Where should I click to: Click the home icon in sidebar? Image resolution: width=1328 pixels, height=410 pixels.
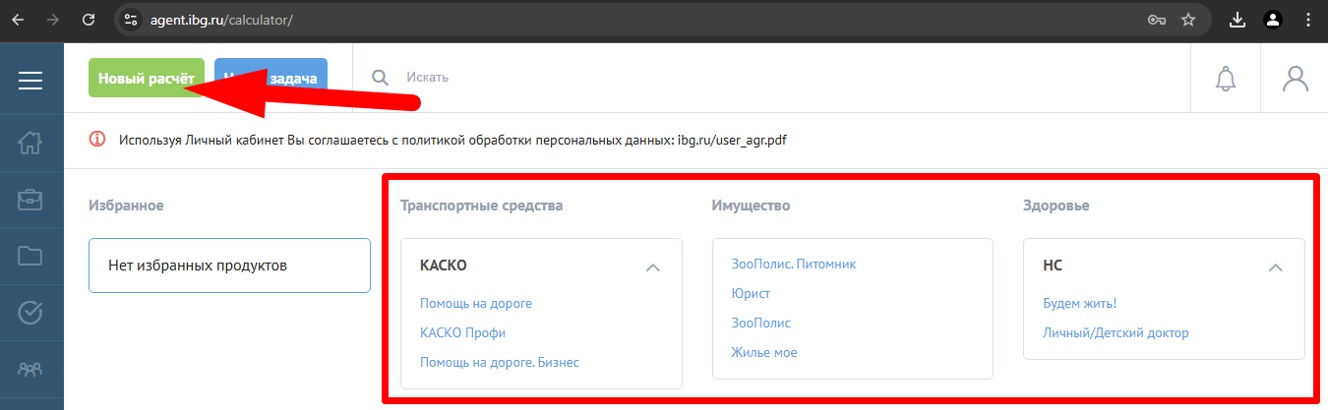point(30,142)
